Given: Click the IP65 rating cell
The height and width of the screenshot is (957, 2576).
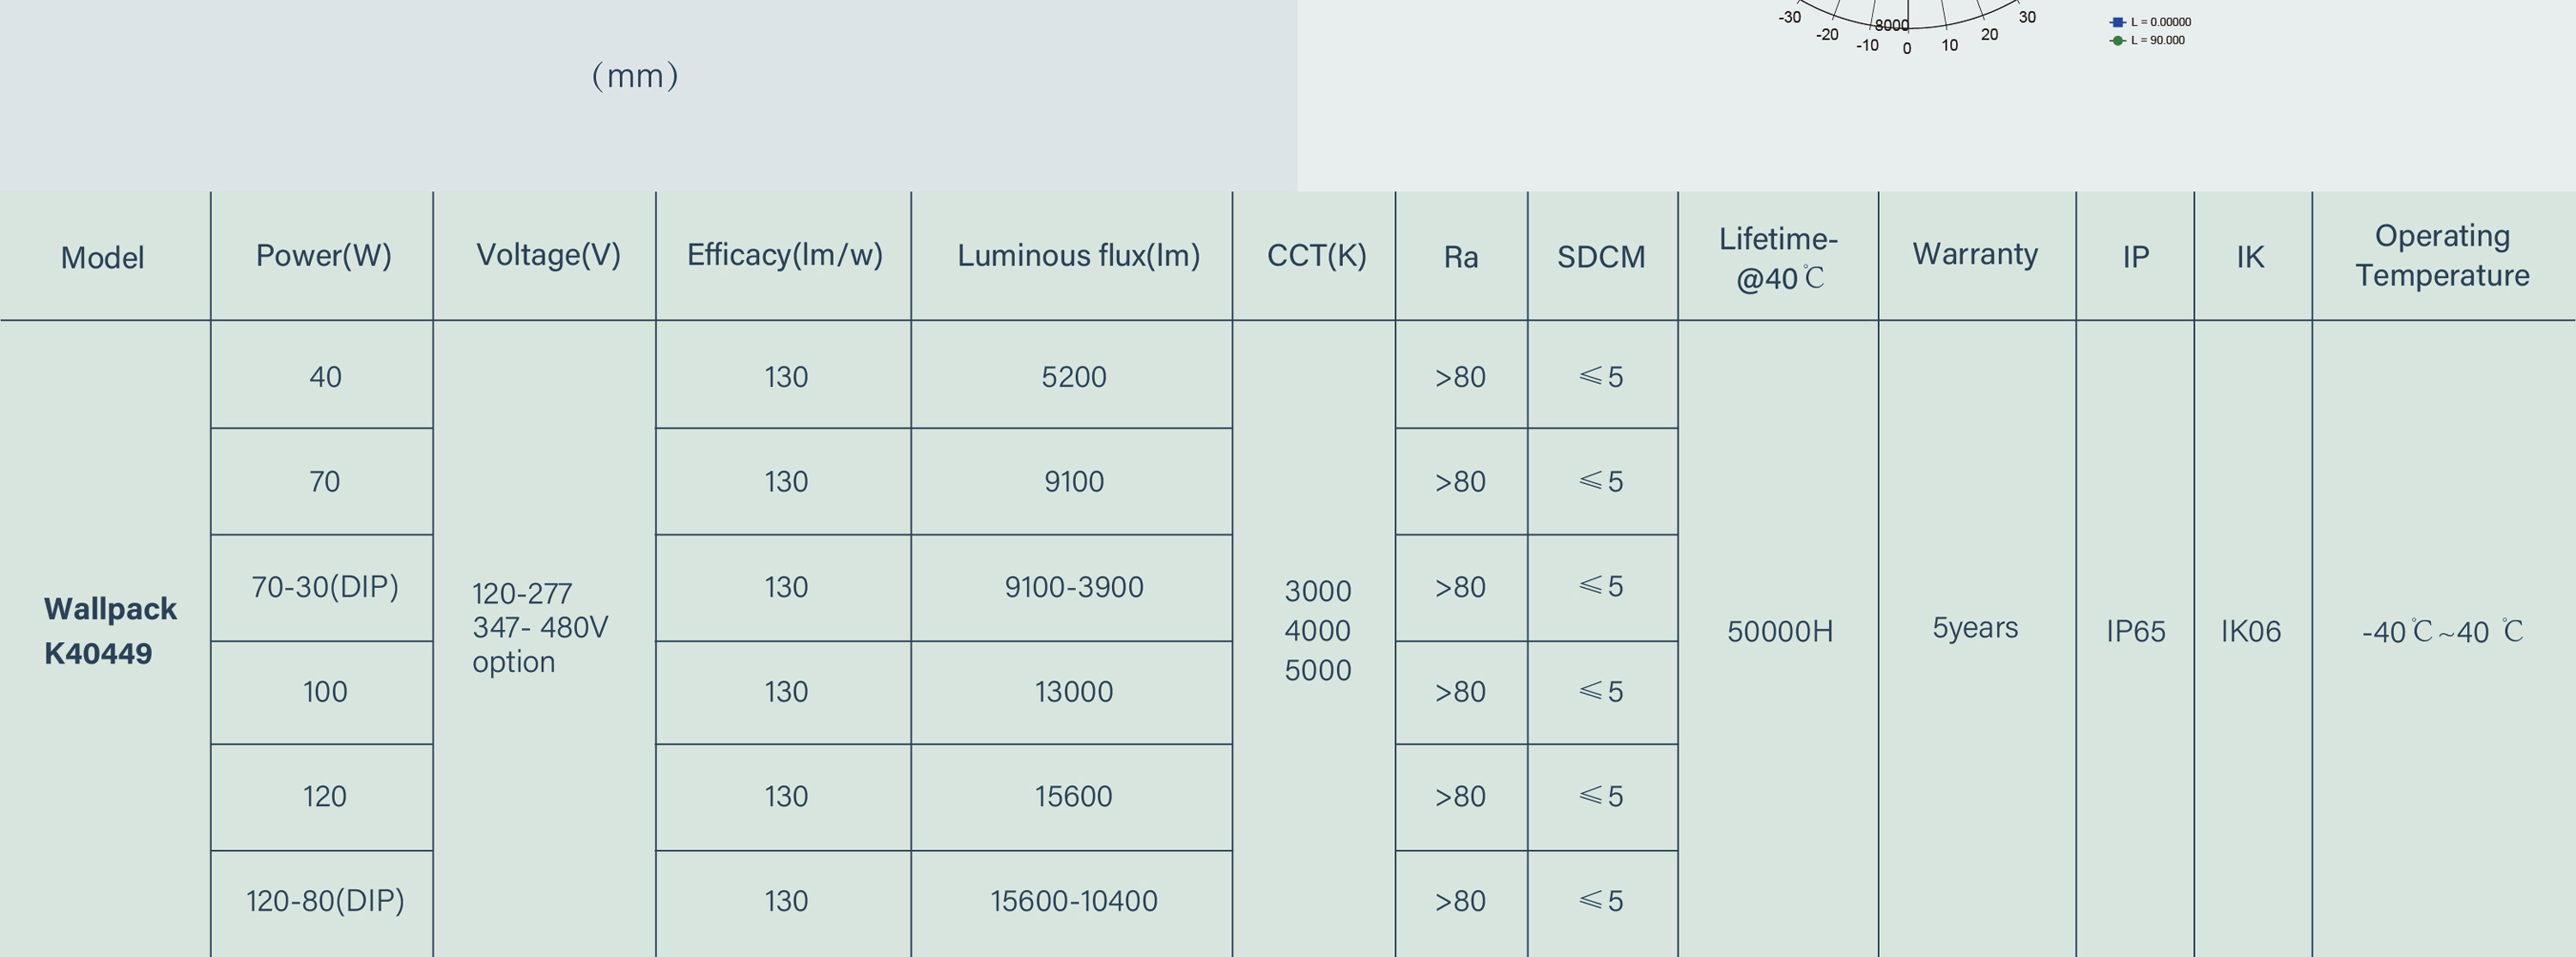Looking at the screenshot, I should pyautogui.click(x=2136, y=632).
